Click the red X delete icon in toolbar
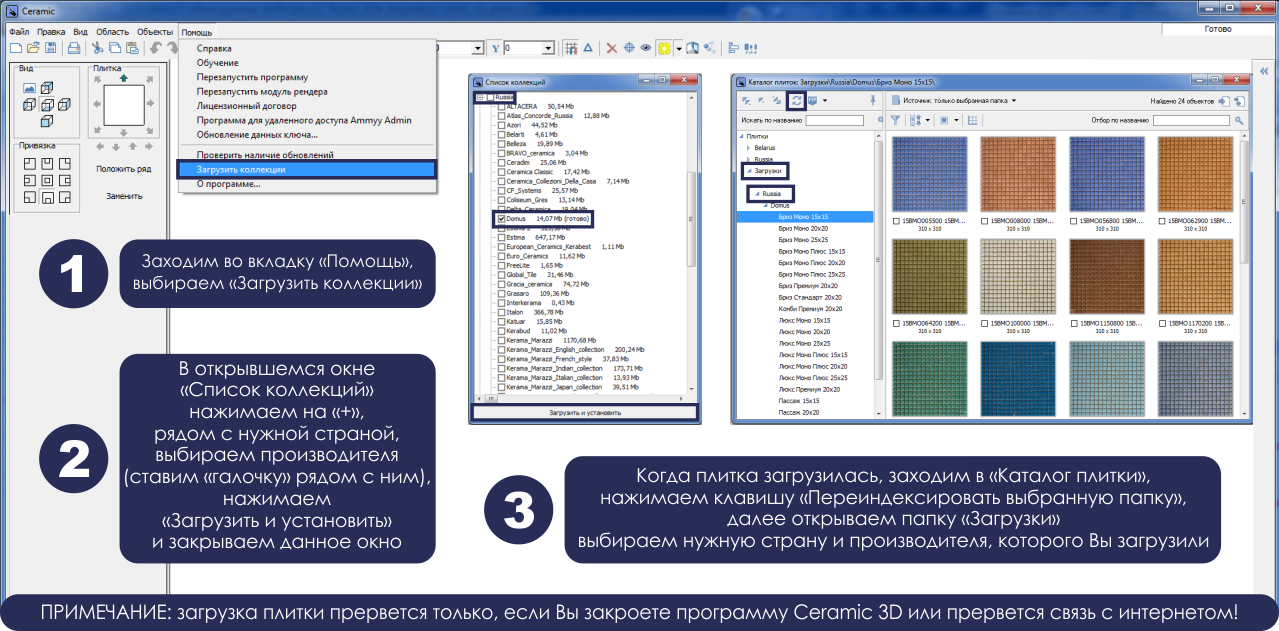The image size is (1279, 631). coord(612,47)
